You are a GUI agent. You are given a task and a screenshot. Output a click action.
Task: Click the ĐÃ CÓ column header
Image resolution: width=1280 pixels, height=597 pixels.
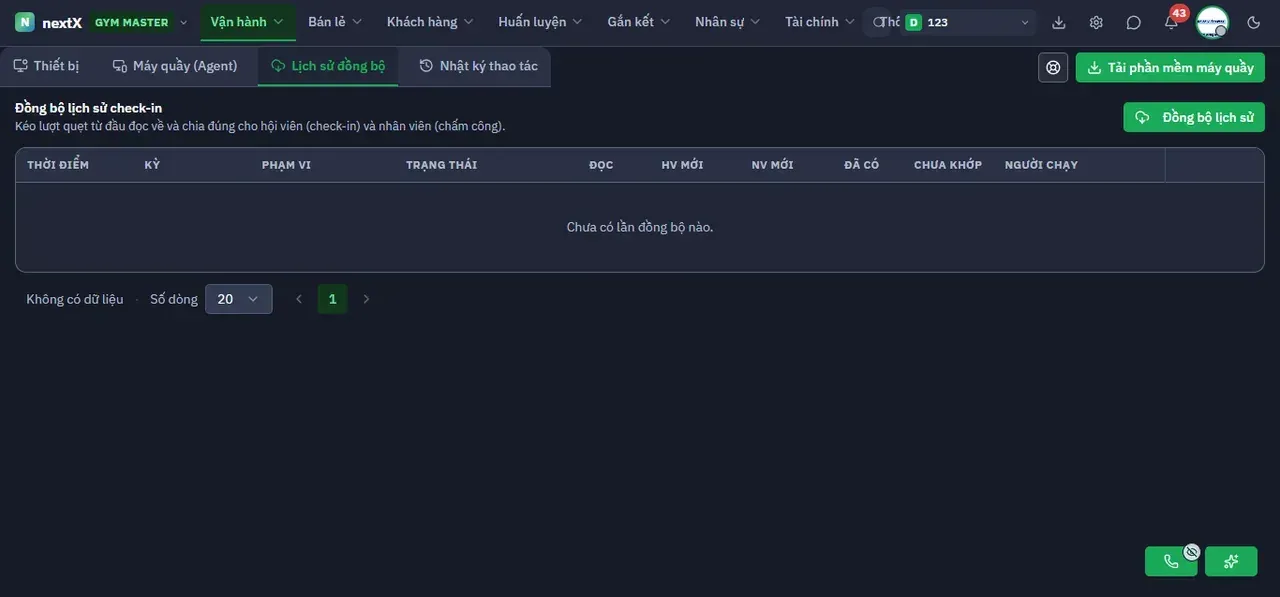tap(861, 165)
